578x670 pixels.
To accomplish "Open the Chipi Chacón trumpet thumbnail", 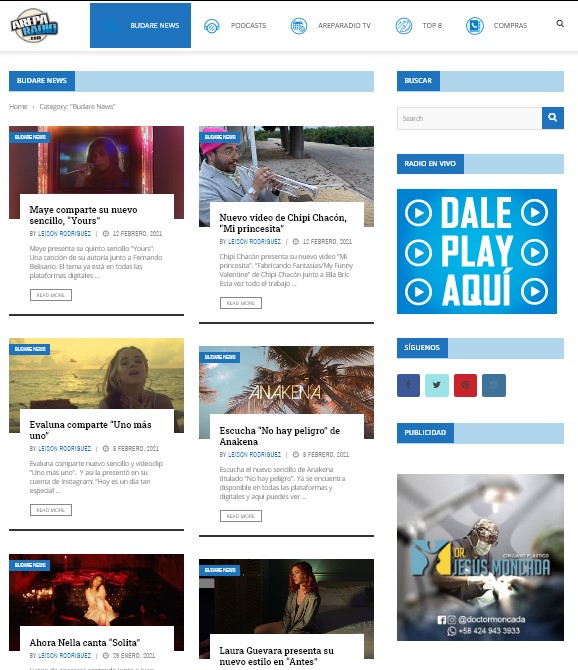I will pos(286,164).
